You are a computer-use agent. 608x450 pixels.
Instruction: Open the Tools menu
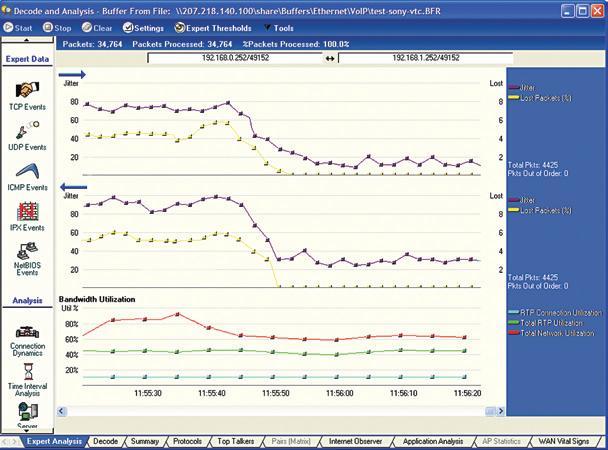coord(278,28)
